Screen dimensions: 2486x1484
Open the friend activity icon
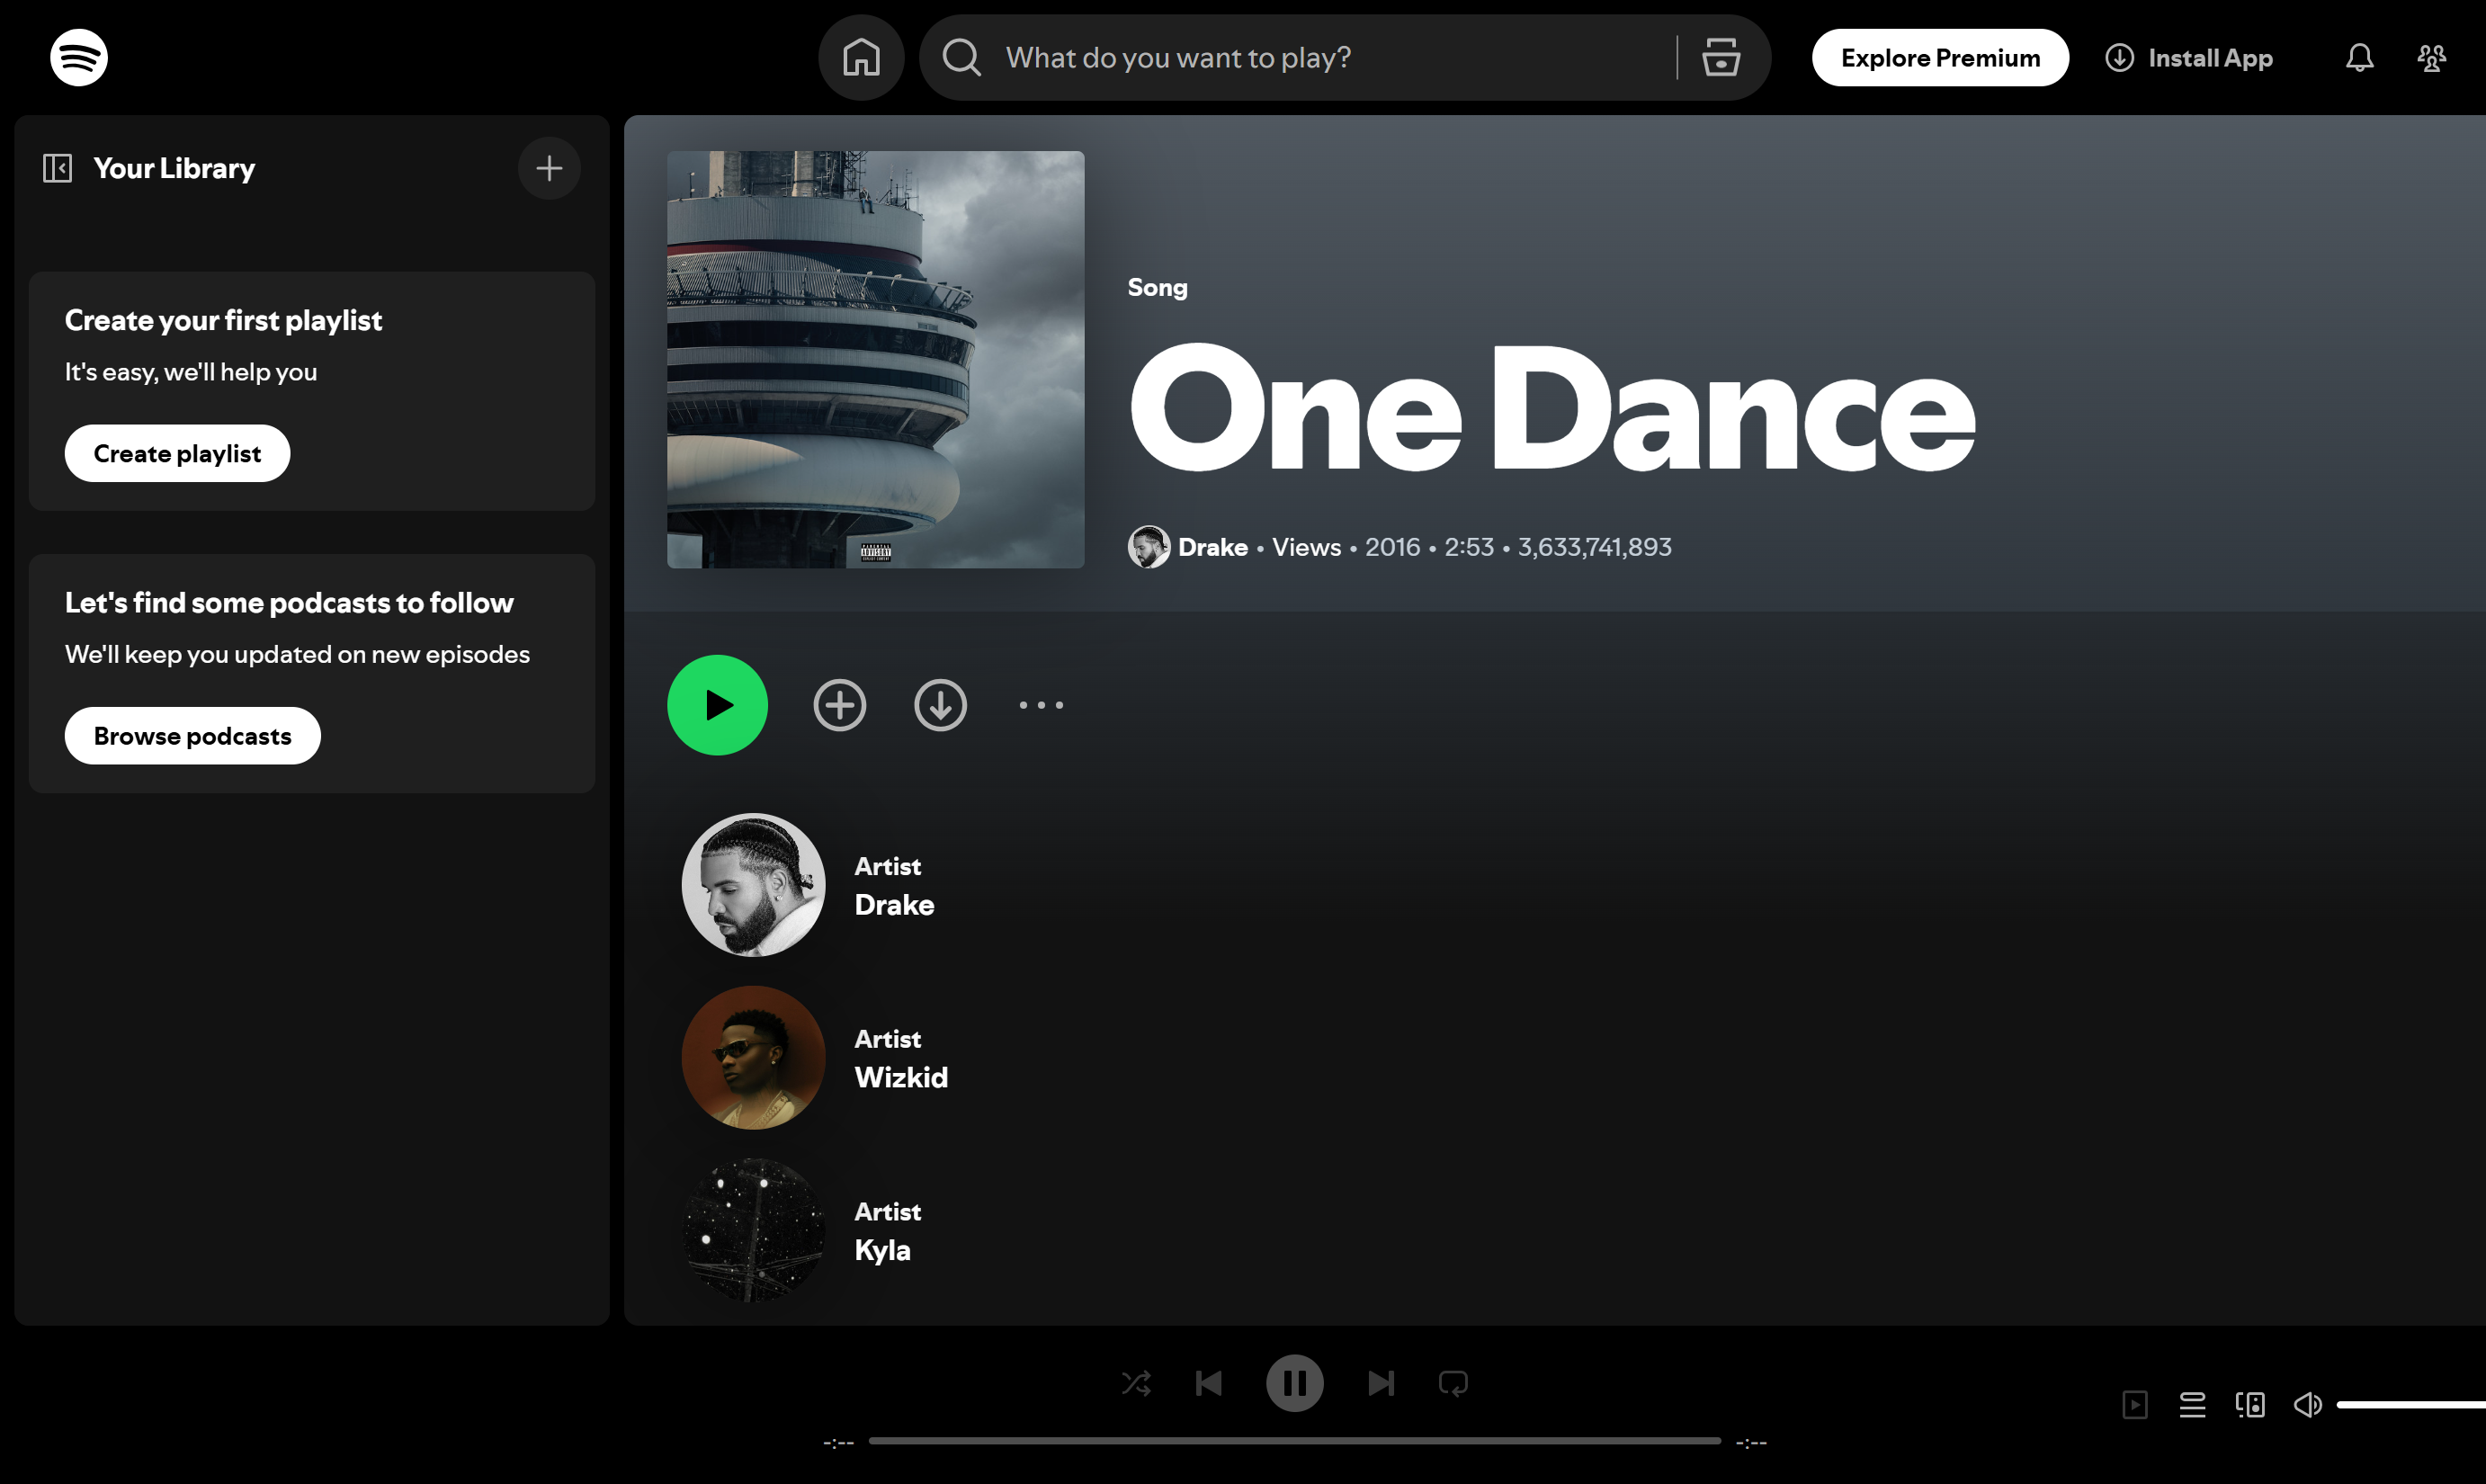[x=2432, y=57]
